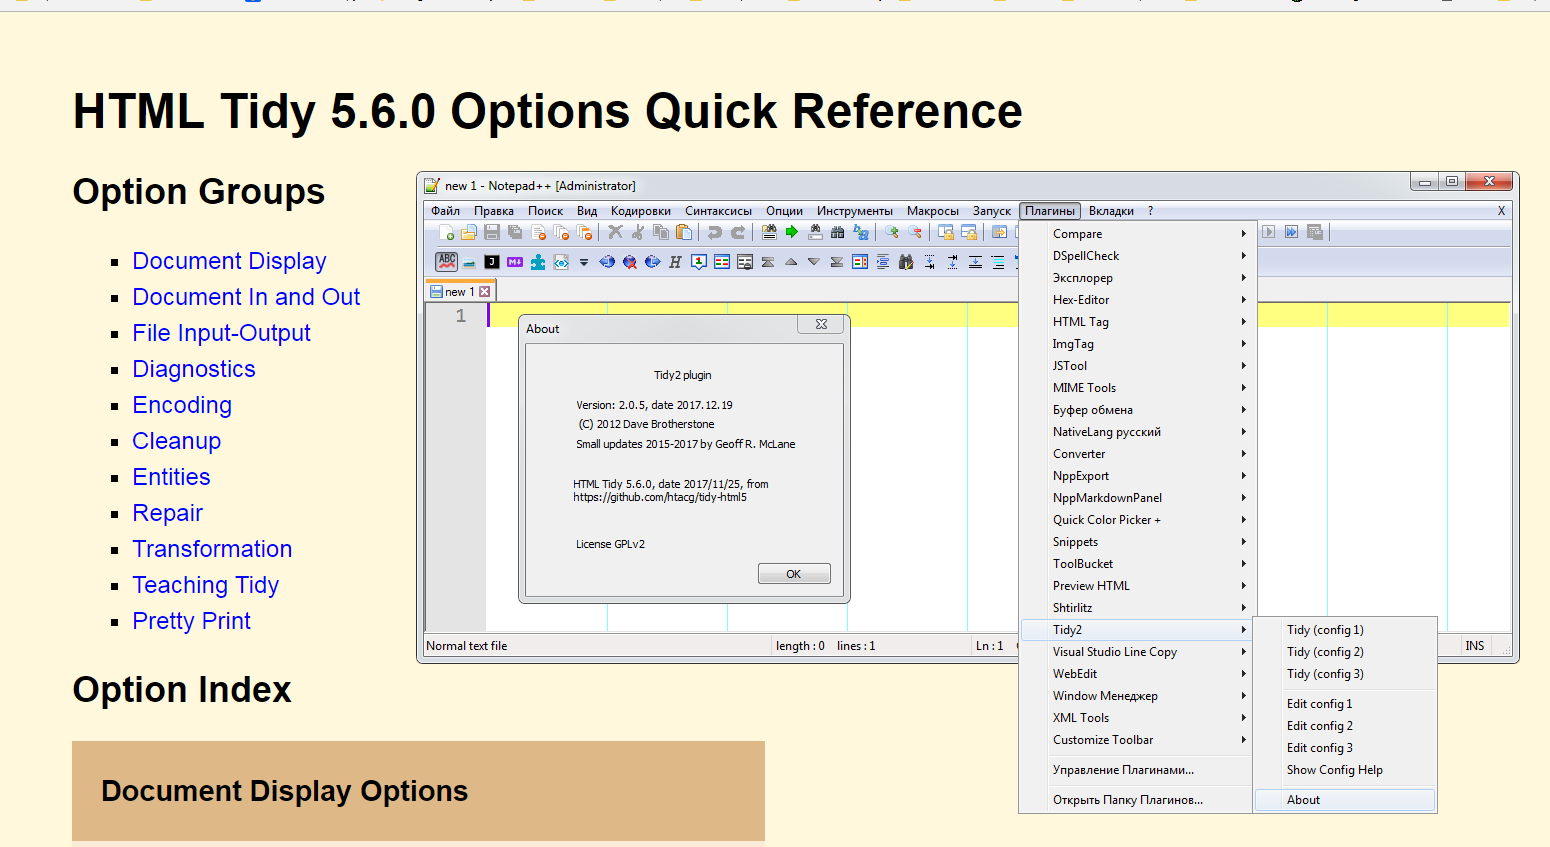Open the Diagnostics link

194,369
